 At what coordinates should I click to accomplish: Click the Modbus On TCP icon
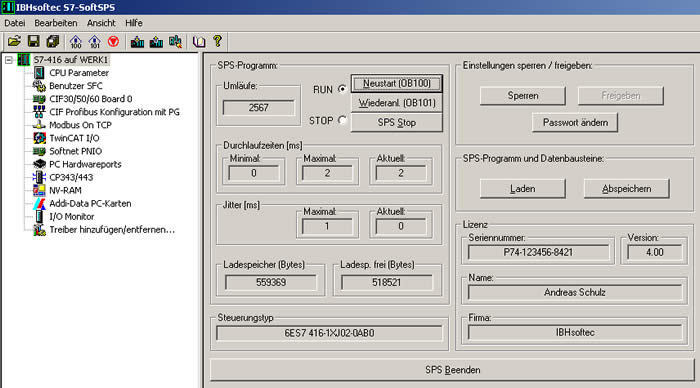coord(39,125)
